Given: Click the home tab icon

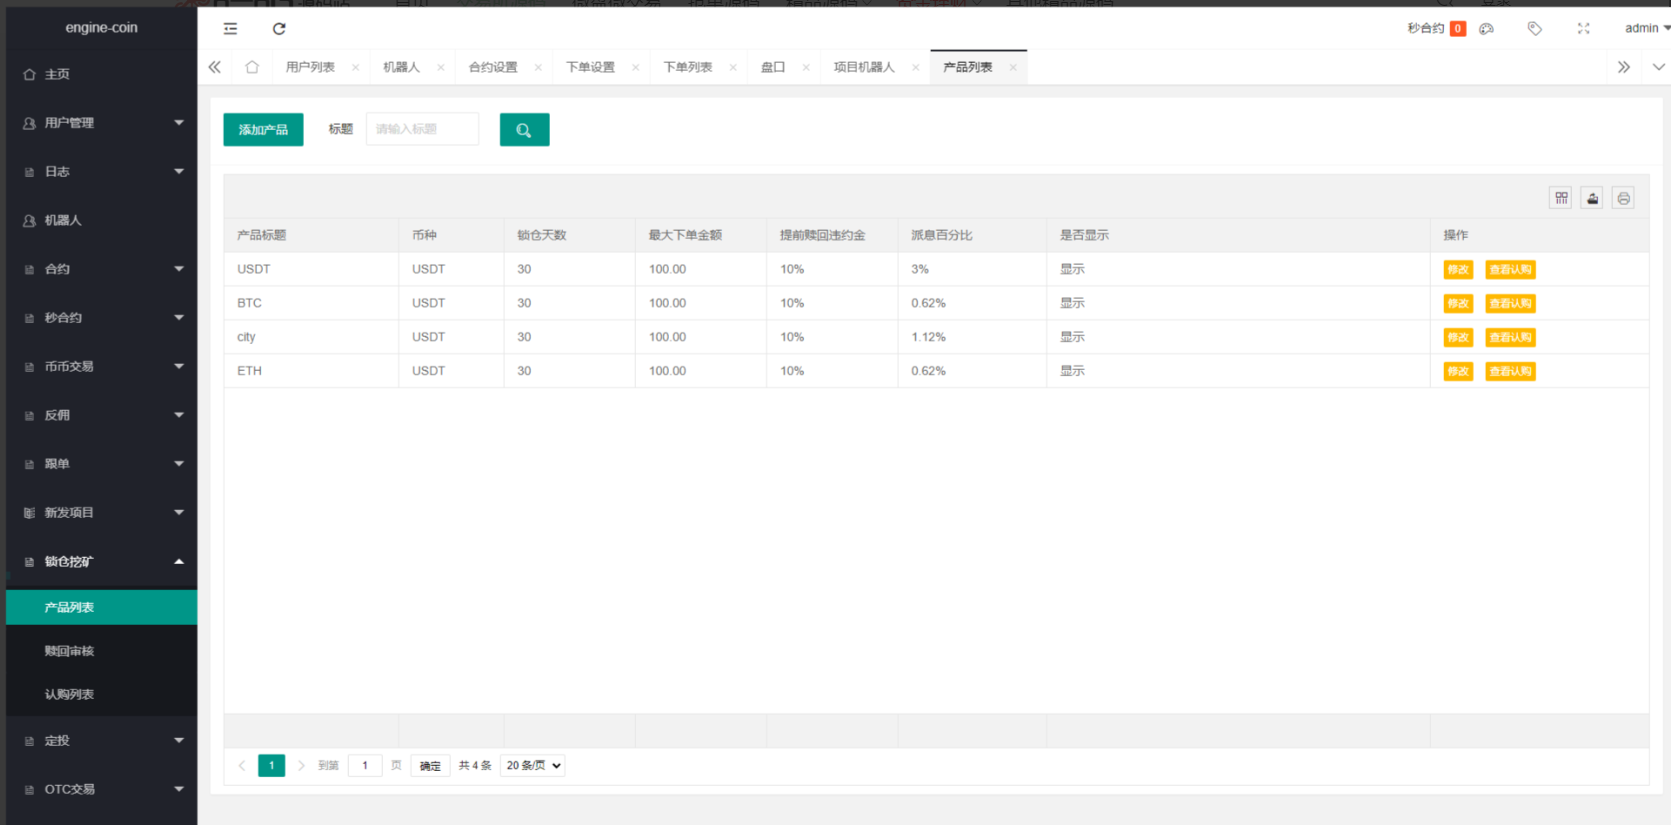Looking at the screenshot, I should coord(252,67).
